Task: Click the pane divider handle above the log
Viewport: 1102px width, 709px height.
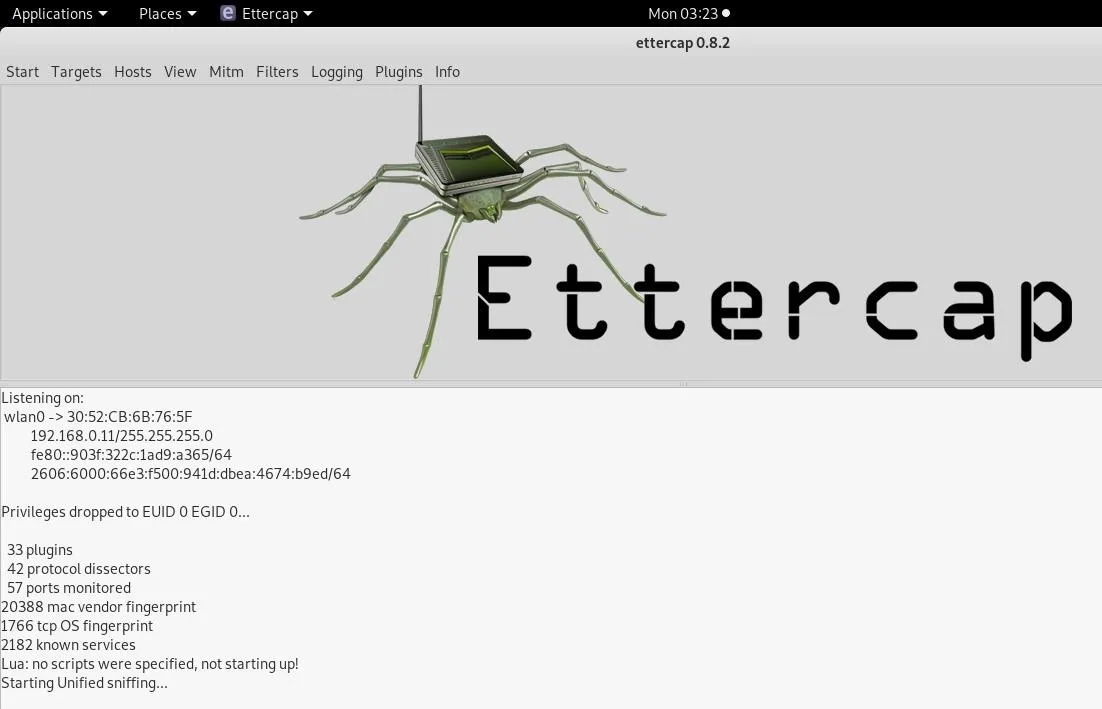Action: point(683,384)
